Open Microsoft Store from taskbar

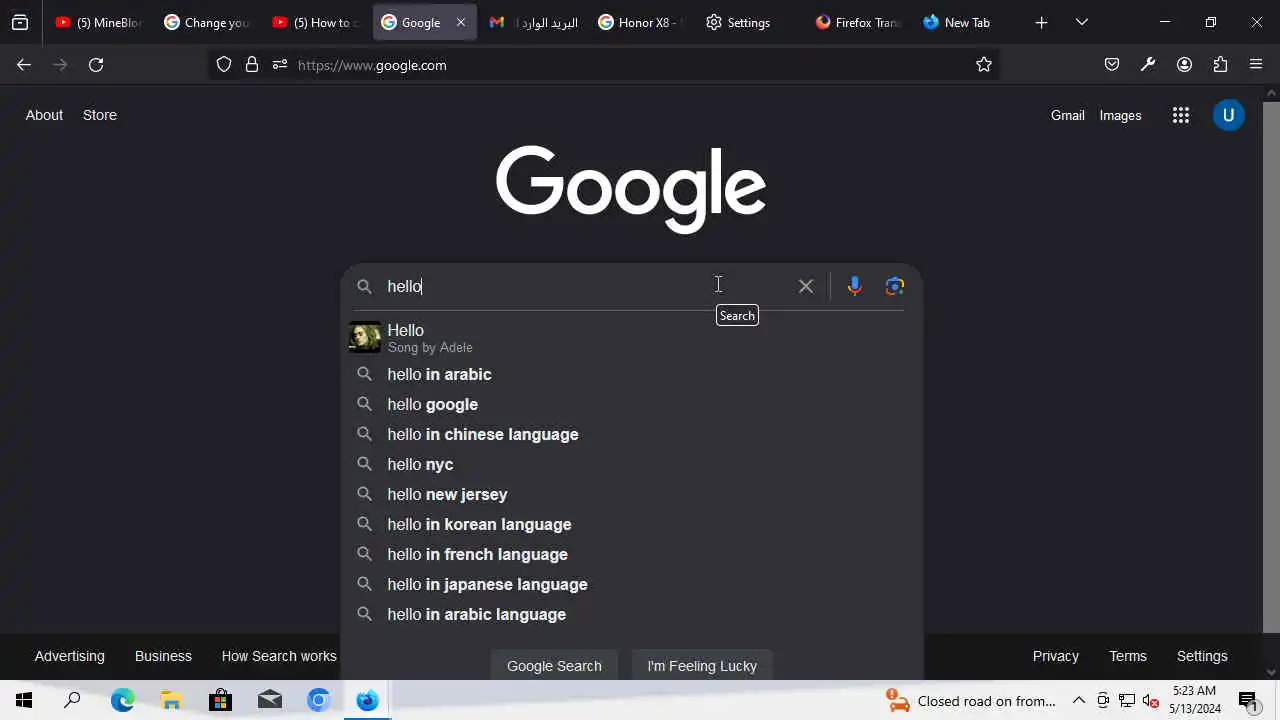(x=220, y=700)
